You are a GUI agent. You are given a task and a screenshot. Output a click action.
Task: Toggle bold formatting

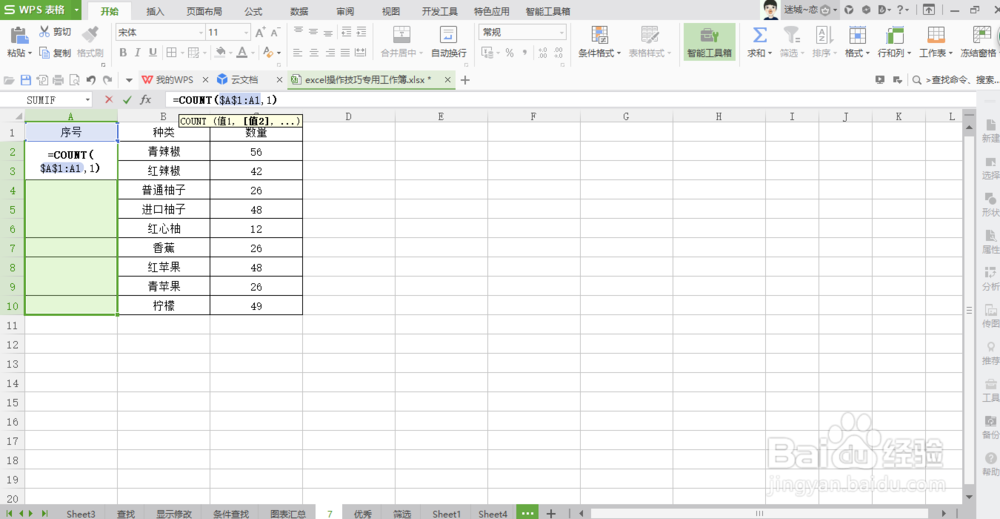pos(123,52)
